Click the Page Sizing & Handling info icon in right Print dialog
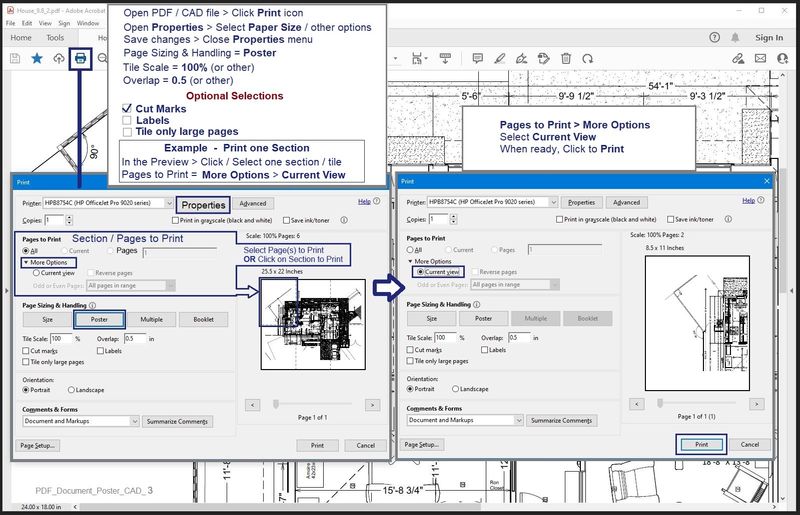This screenshot has height=515, width=800. click(477, 304)
